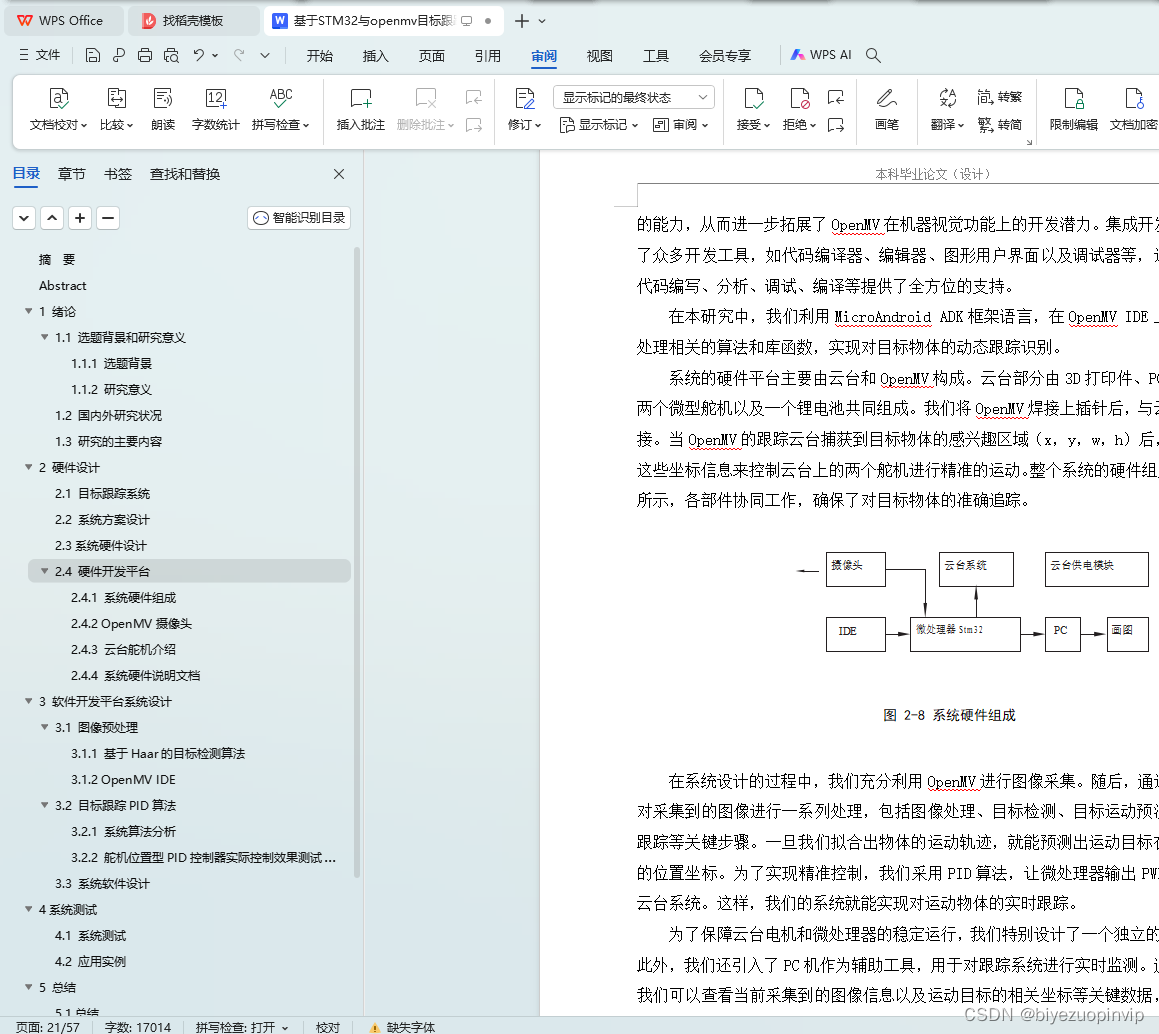Click the minus demote heading button
The image size is (1159, 1034).
click(108, 218)
